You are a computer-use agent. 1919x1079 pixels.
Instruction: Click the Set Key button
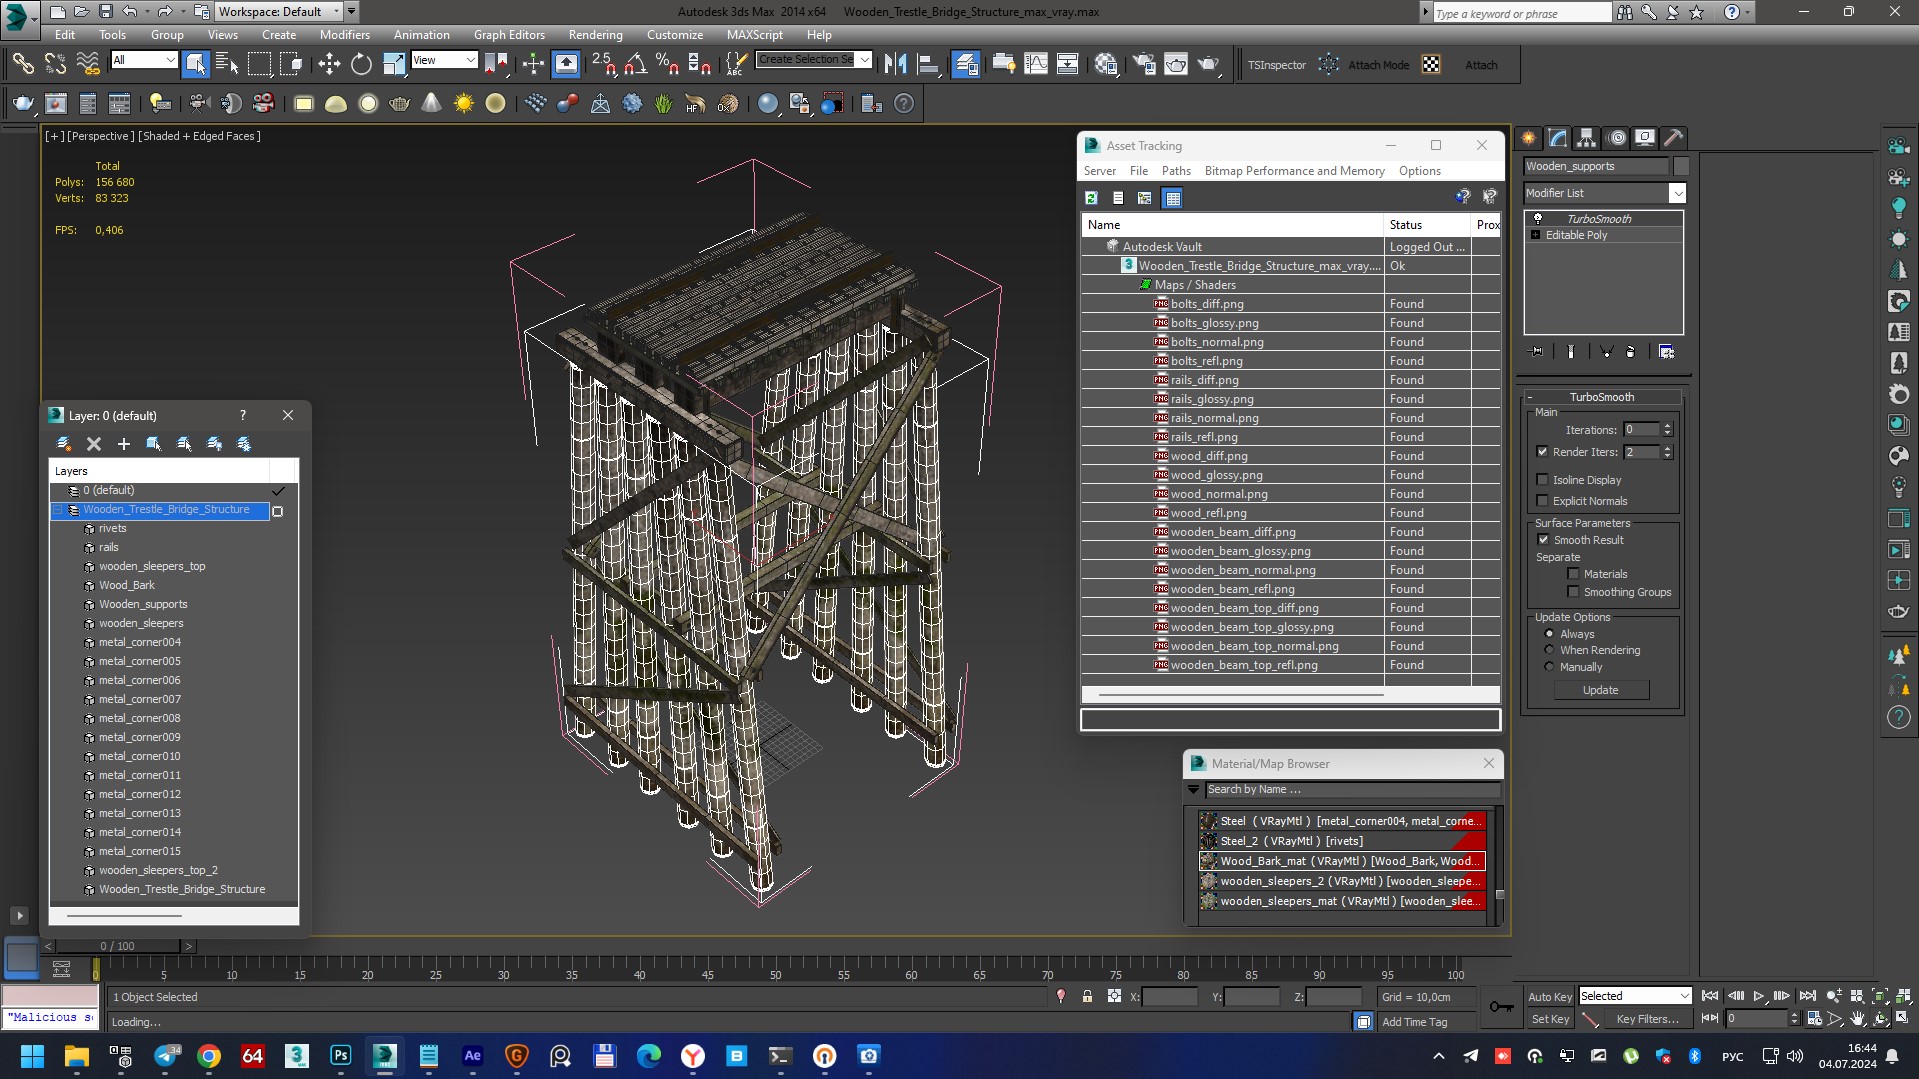(x=1550, y=1019)
